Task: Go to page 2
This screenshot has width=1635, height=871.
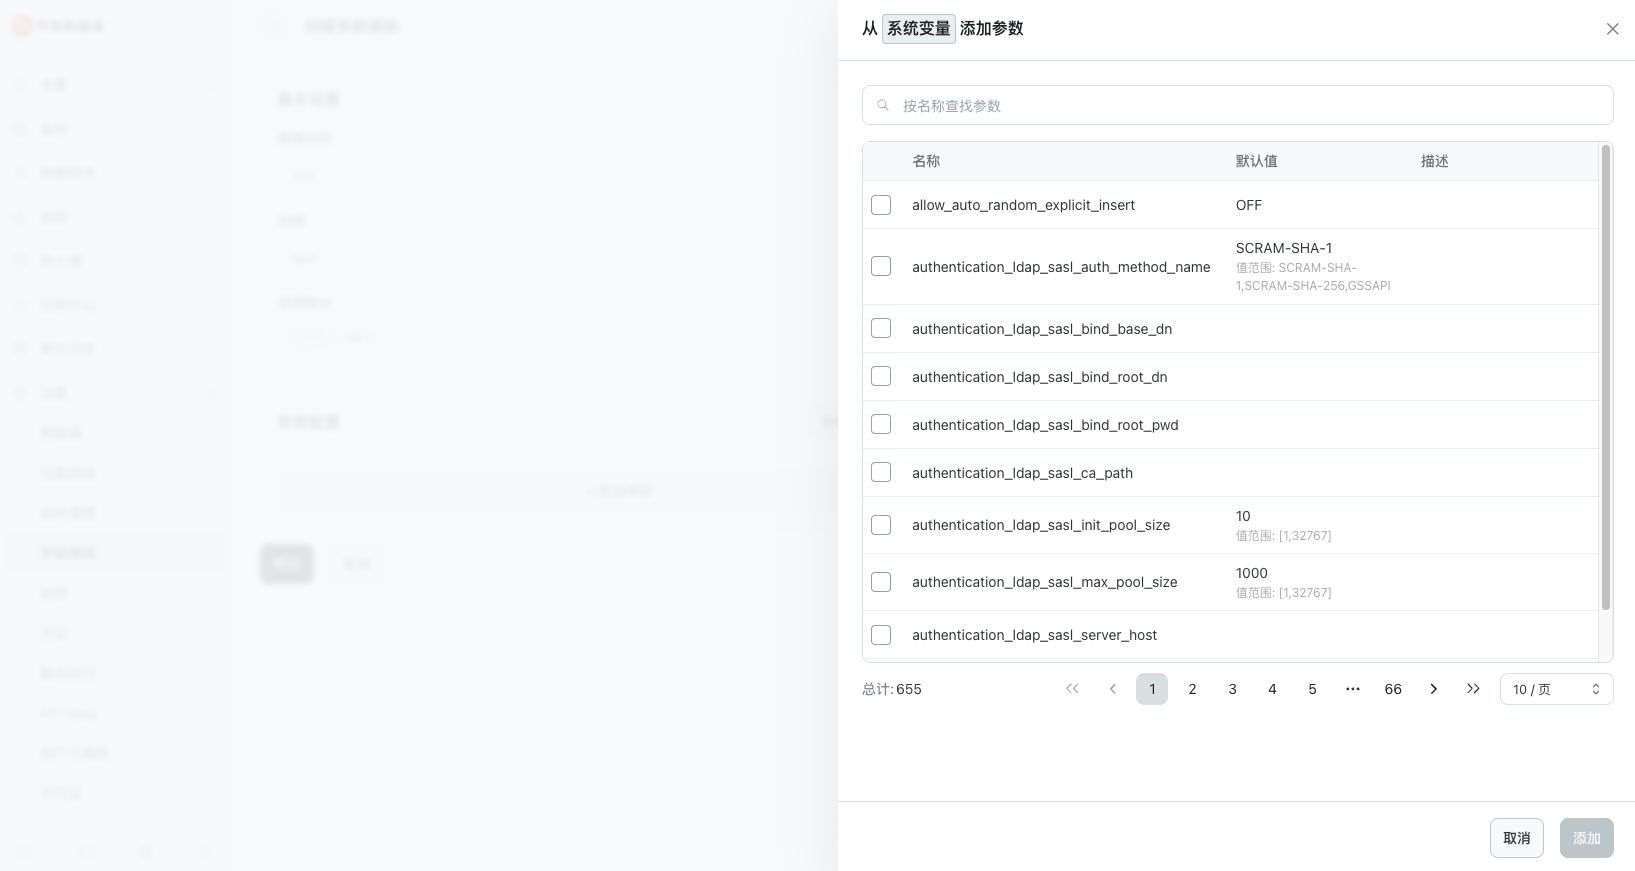Action: pyautogui.click(x=1192, y=689)
